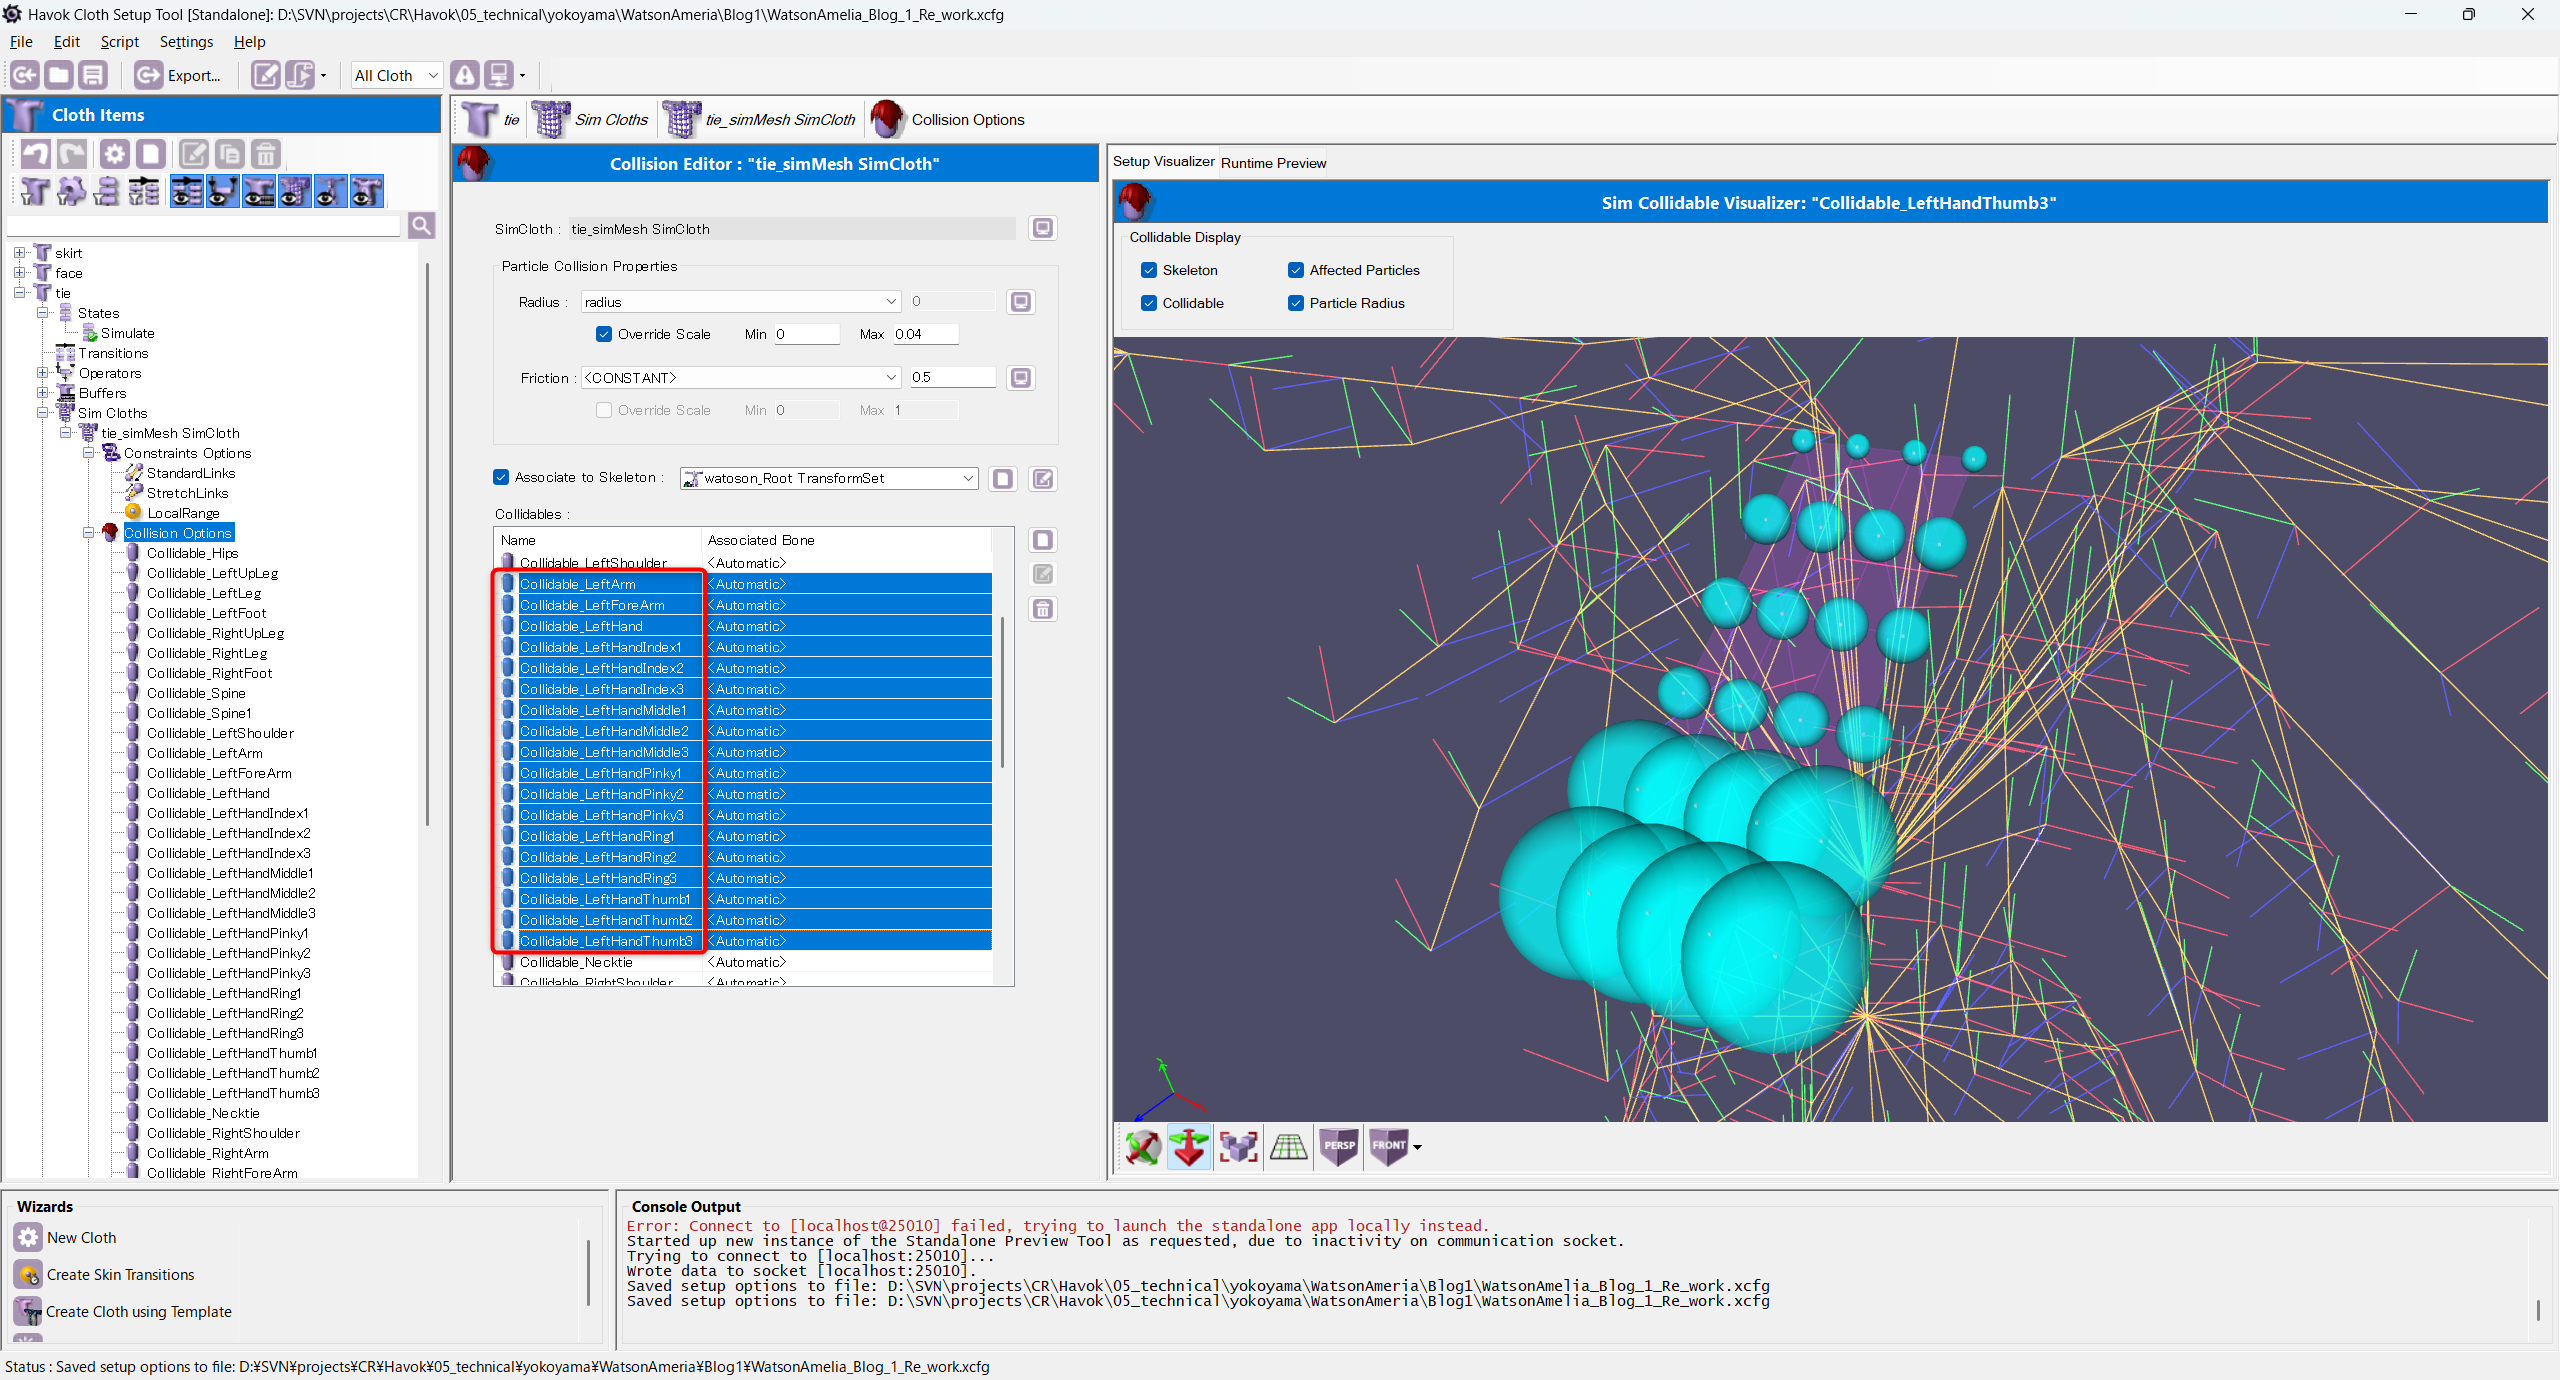The height and width of the screenshot is (1380, 2560).
Task: Click the delete trash icon beside Collidables list
Action: [1042, 609]
